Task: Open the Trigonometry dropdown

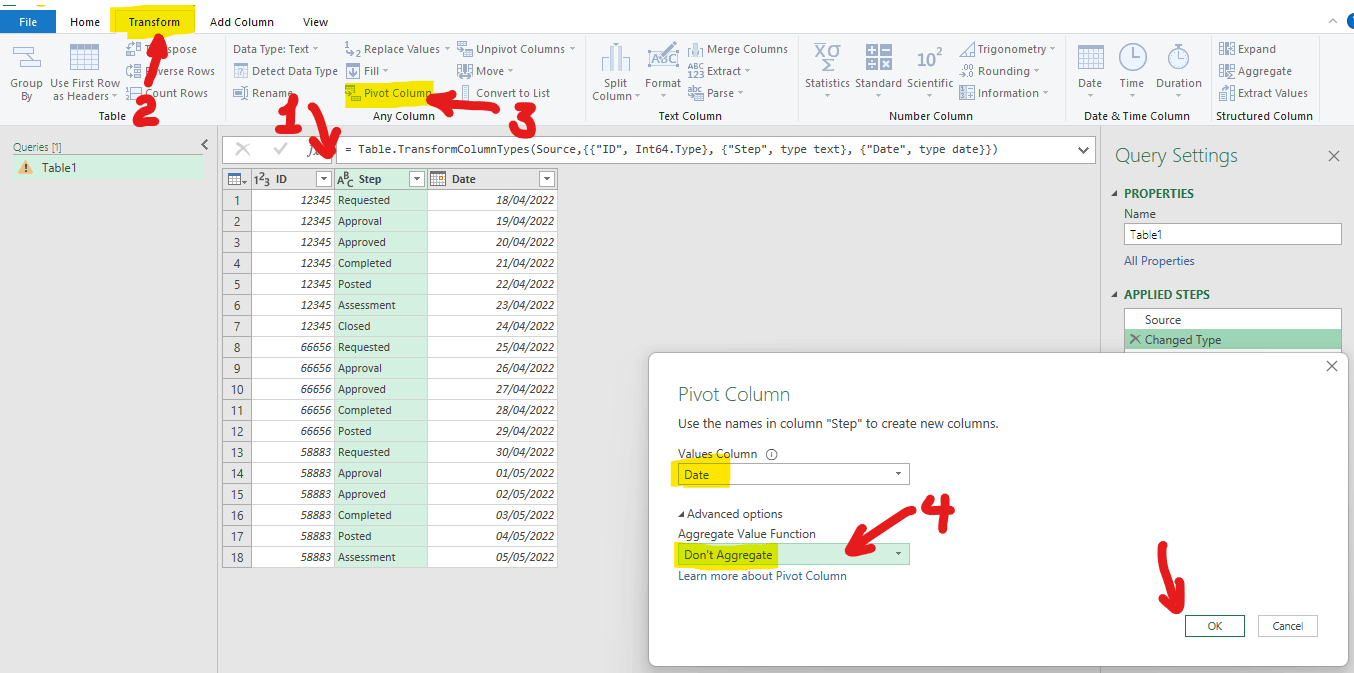Action: coord(1008,49)
